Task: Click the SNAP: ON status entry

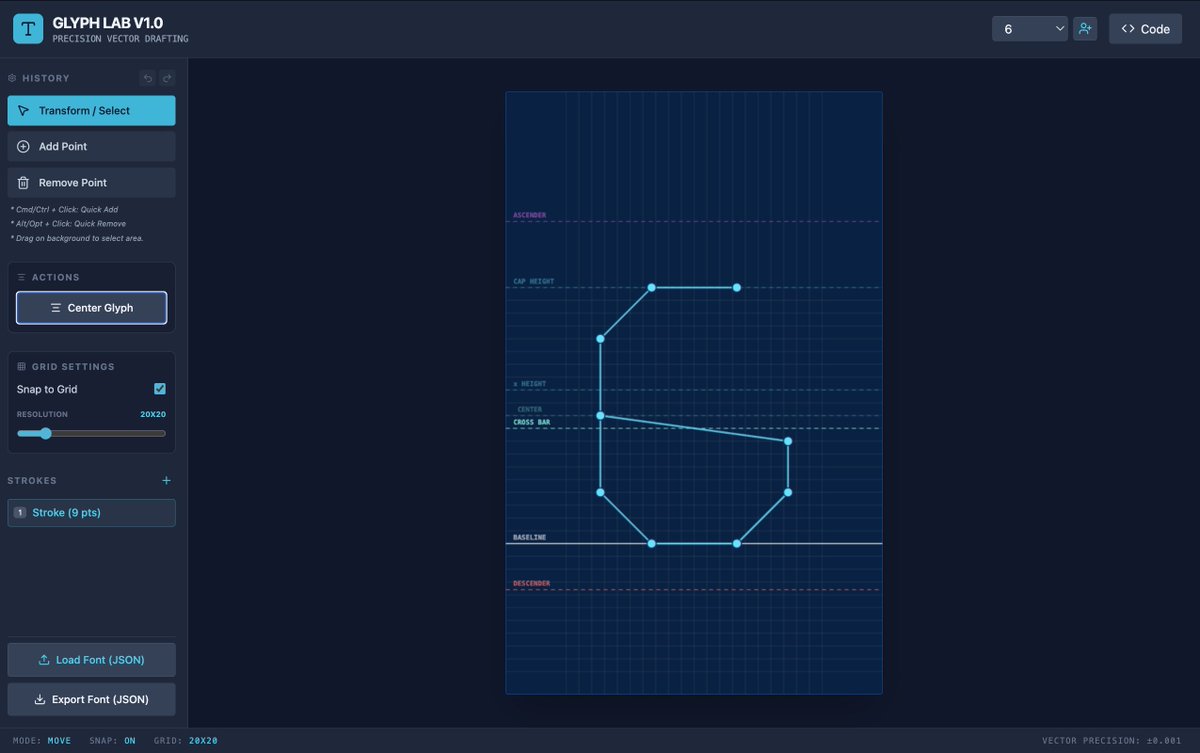Action: pyautogui.click(x=113, y=741)
